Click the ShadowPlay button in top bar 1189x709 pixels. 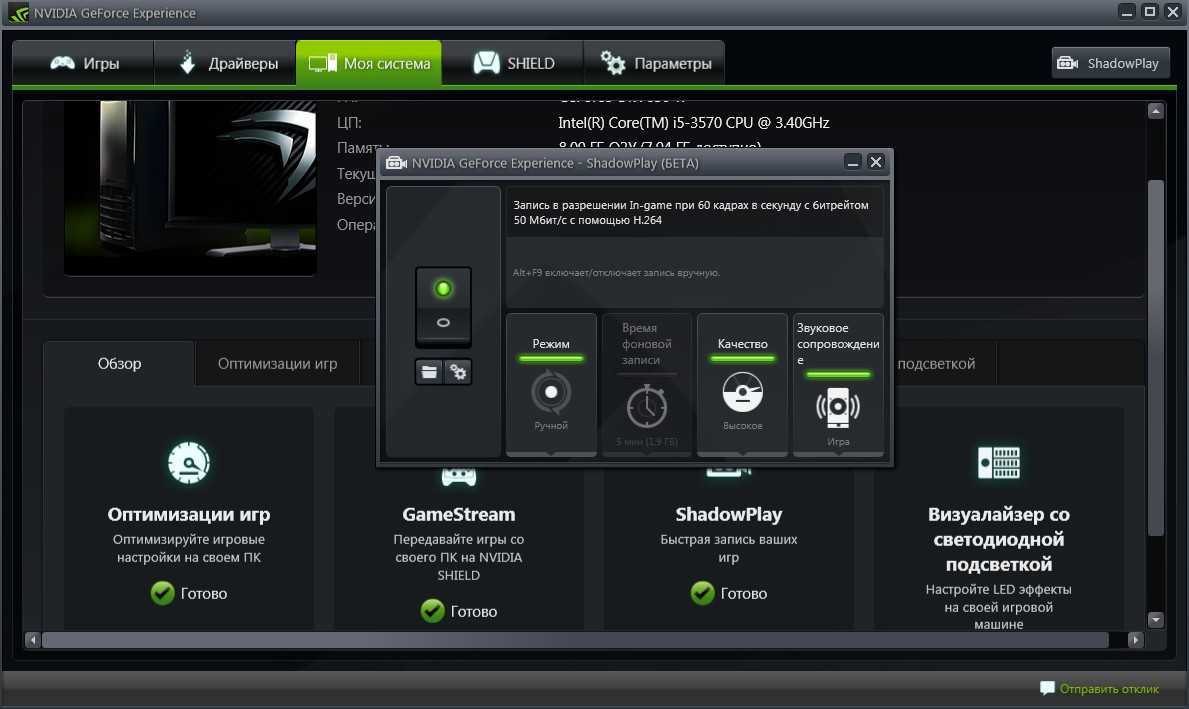pyautogui.click(x=1110, y=63)
